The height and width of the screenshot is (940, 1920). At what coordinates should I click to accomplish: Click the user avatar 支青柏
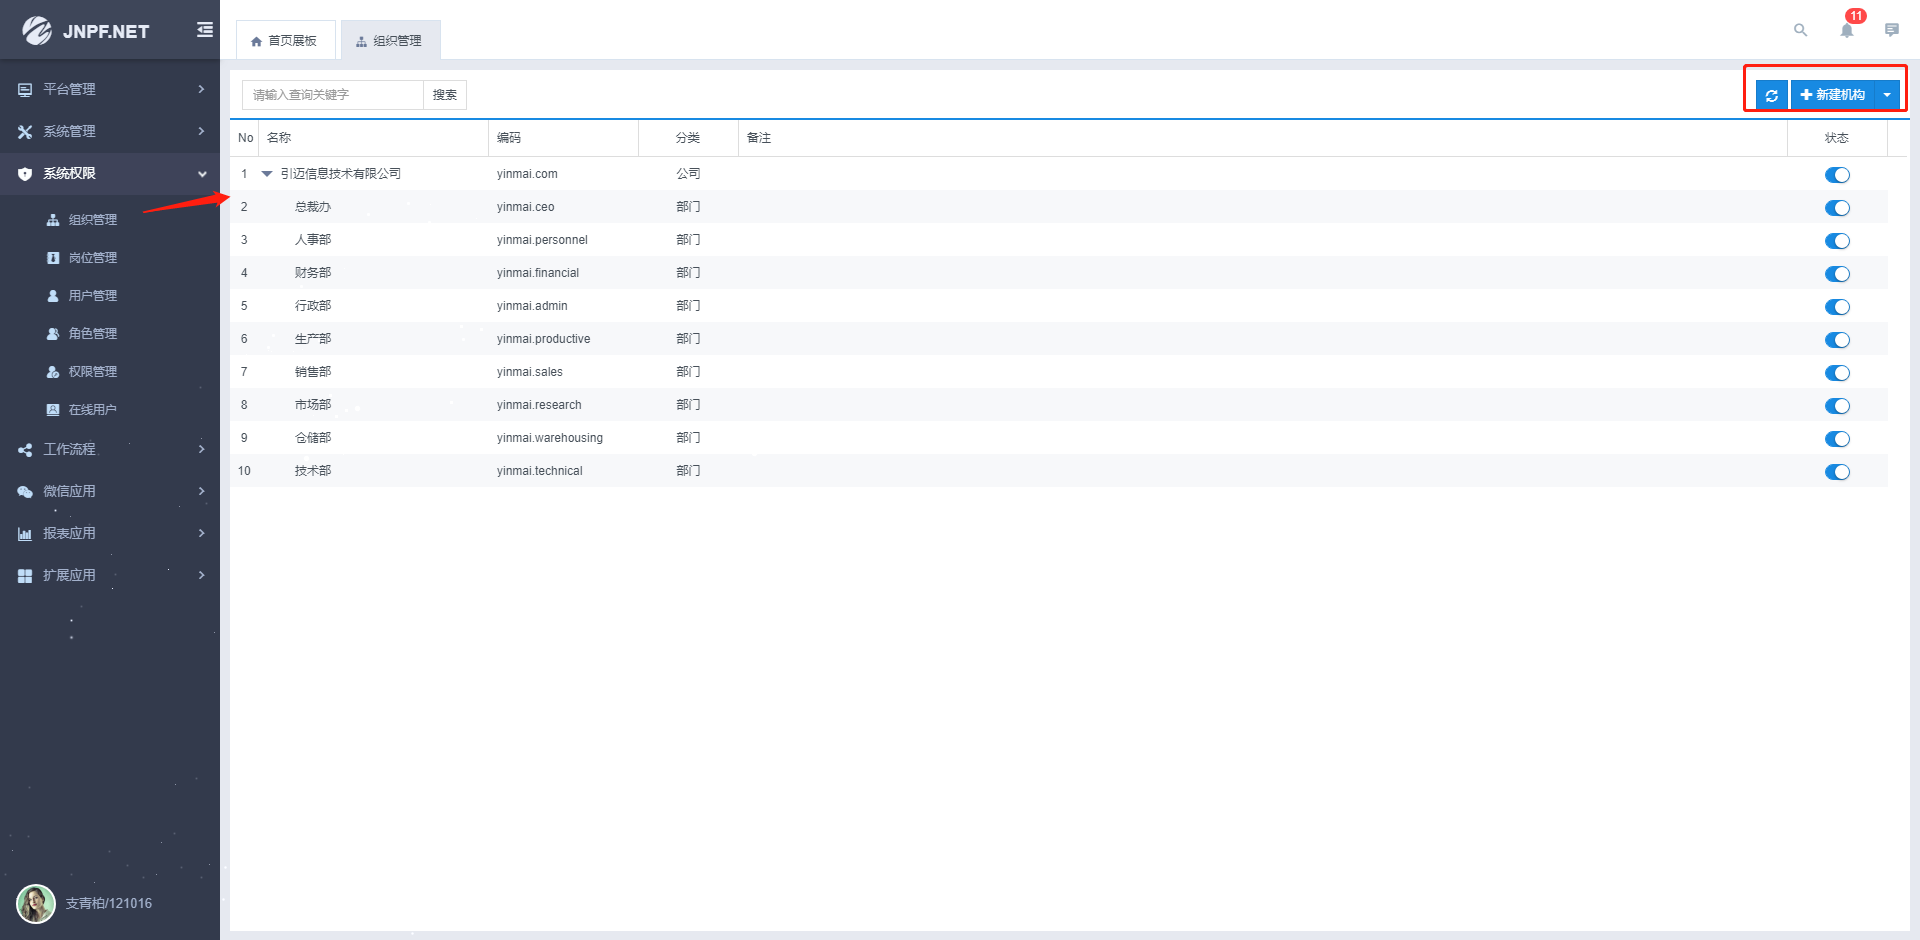(36, 904)
